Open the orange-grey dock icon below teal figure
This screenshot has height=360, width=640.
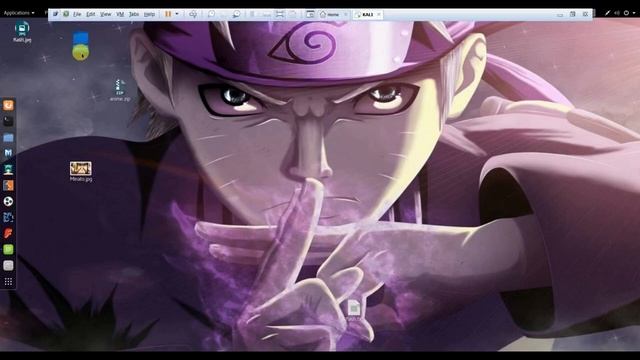[8, 185]
